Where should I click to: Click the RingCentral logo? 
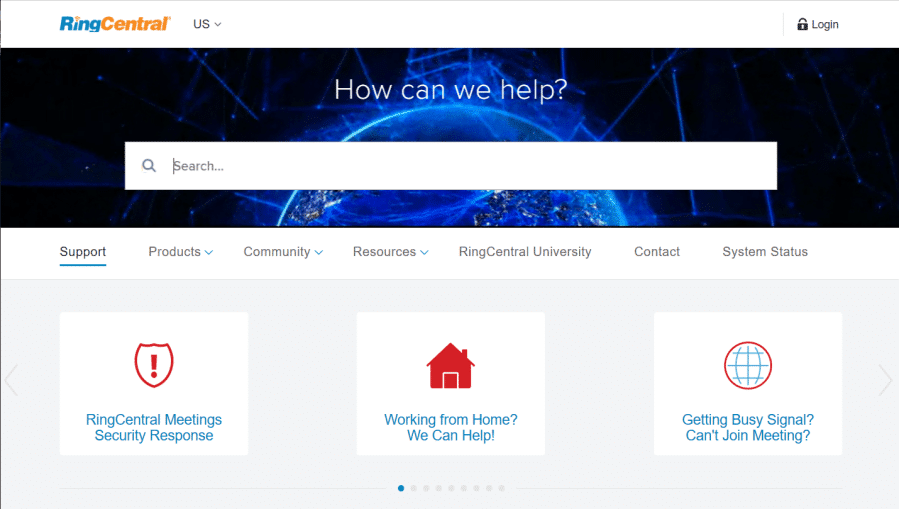click(x=115, y=24)
